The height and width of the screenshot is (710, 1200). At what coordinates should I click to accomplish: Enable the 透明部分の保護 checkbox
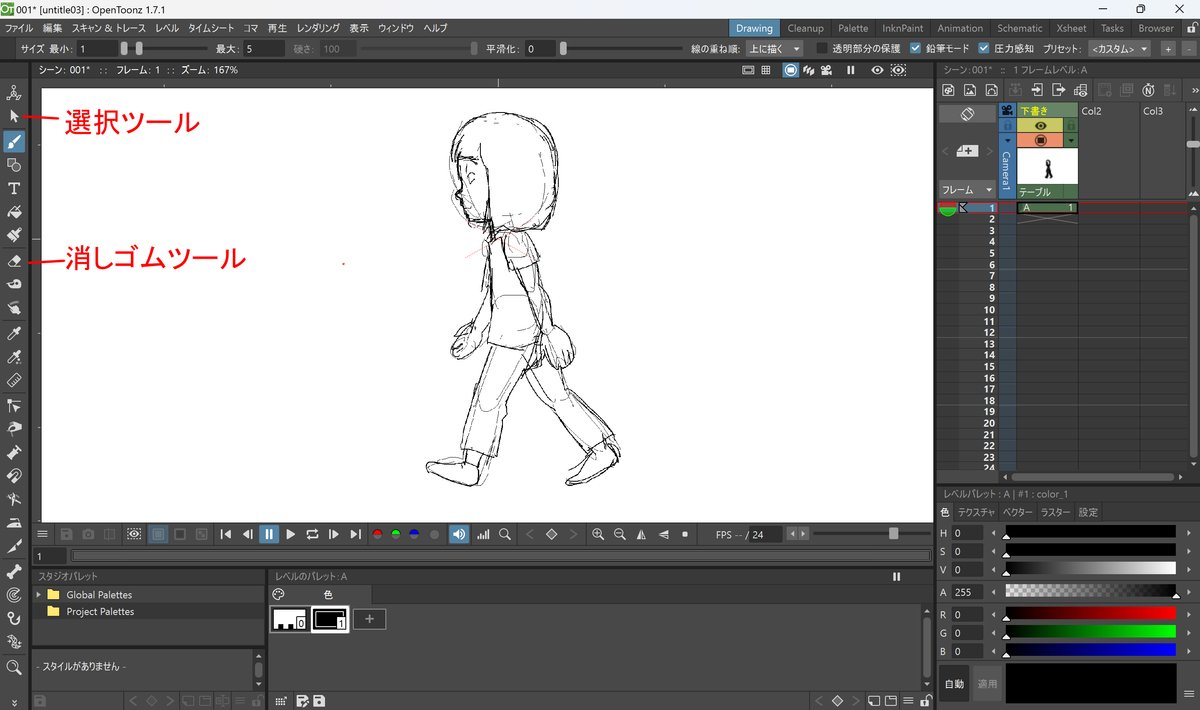(822, 48)
